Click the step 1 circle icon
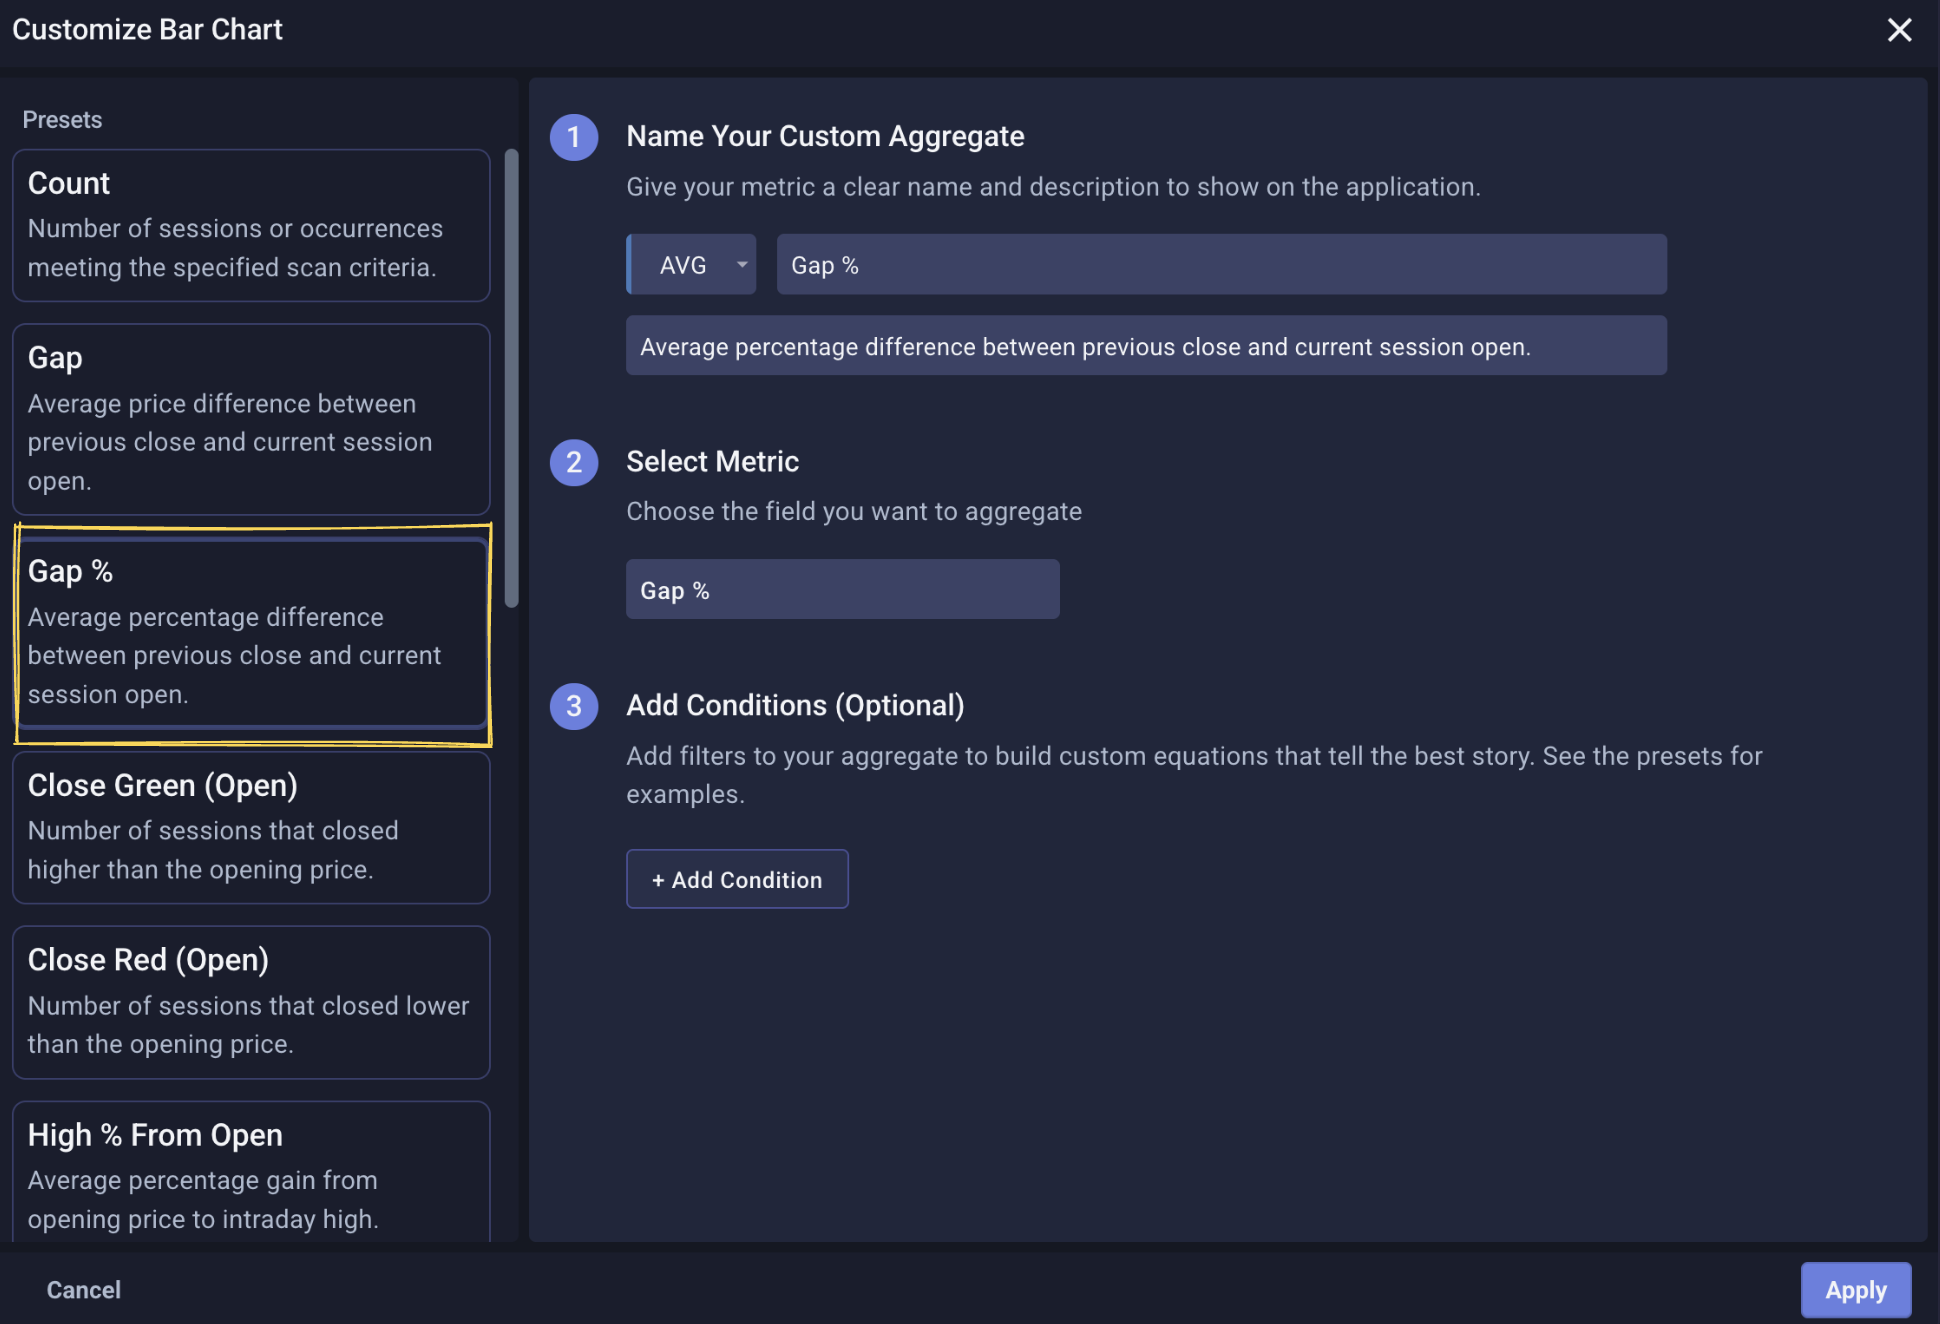 tap(574, 137)
